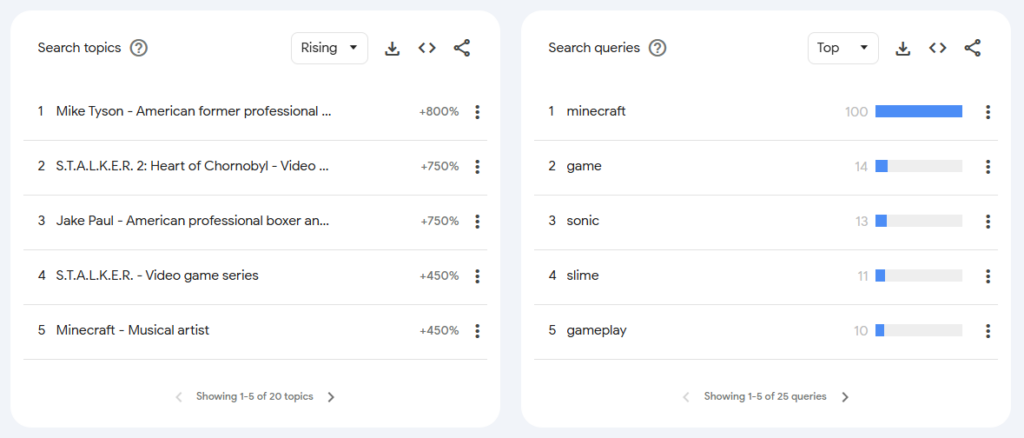Download the Search topics data as CSV

(x=392, y=48)
